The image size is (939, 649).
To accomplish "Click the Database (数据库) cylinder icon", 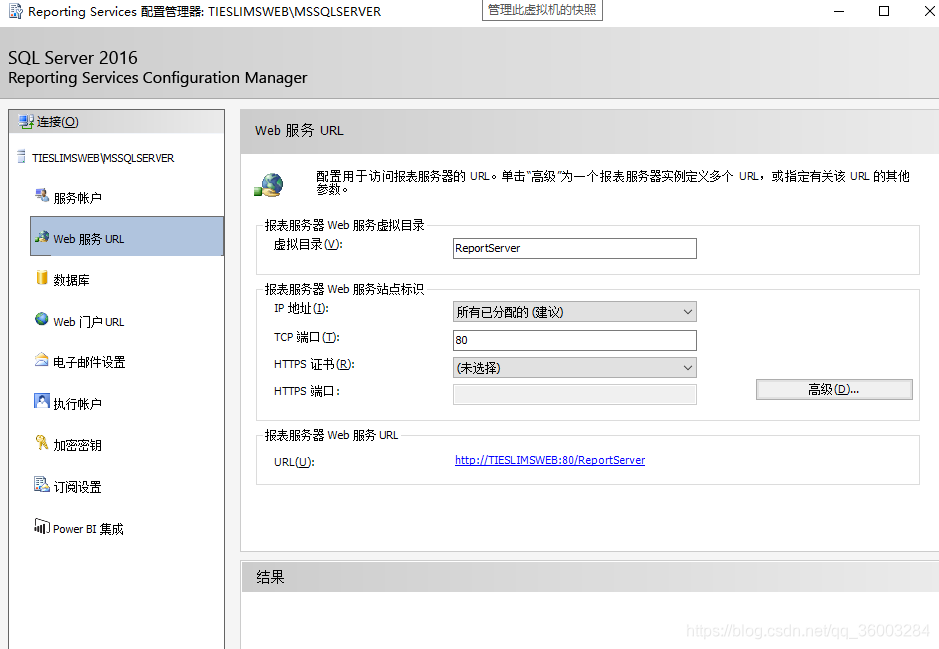I will tap(41, 277).
